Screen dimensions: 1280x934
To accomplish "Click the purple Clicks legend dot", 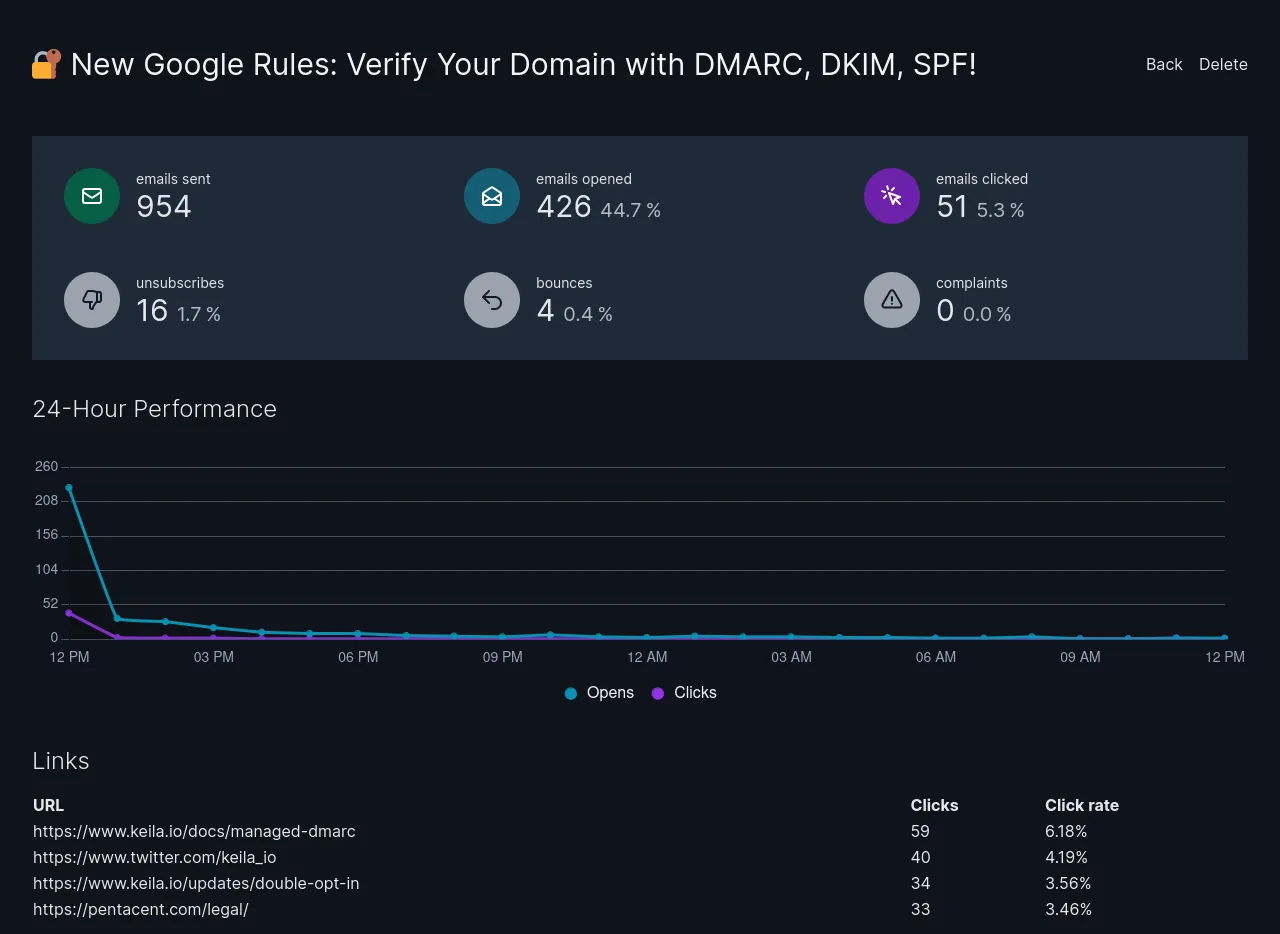I will (x=656, y=692).
